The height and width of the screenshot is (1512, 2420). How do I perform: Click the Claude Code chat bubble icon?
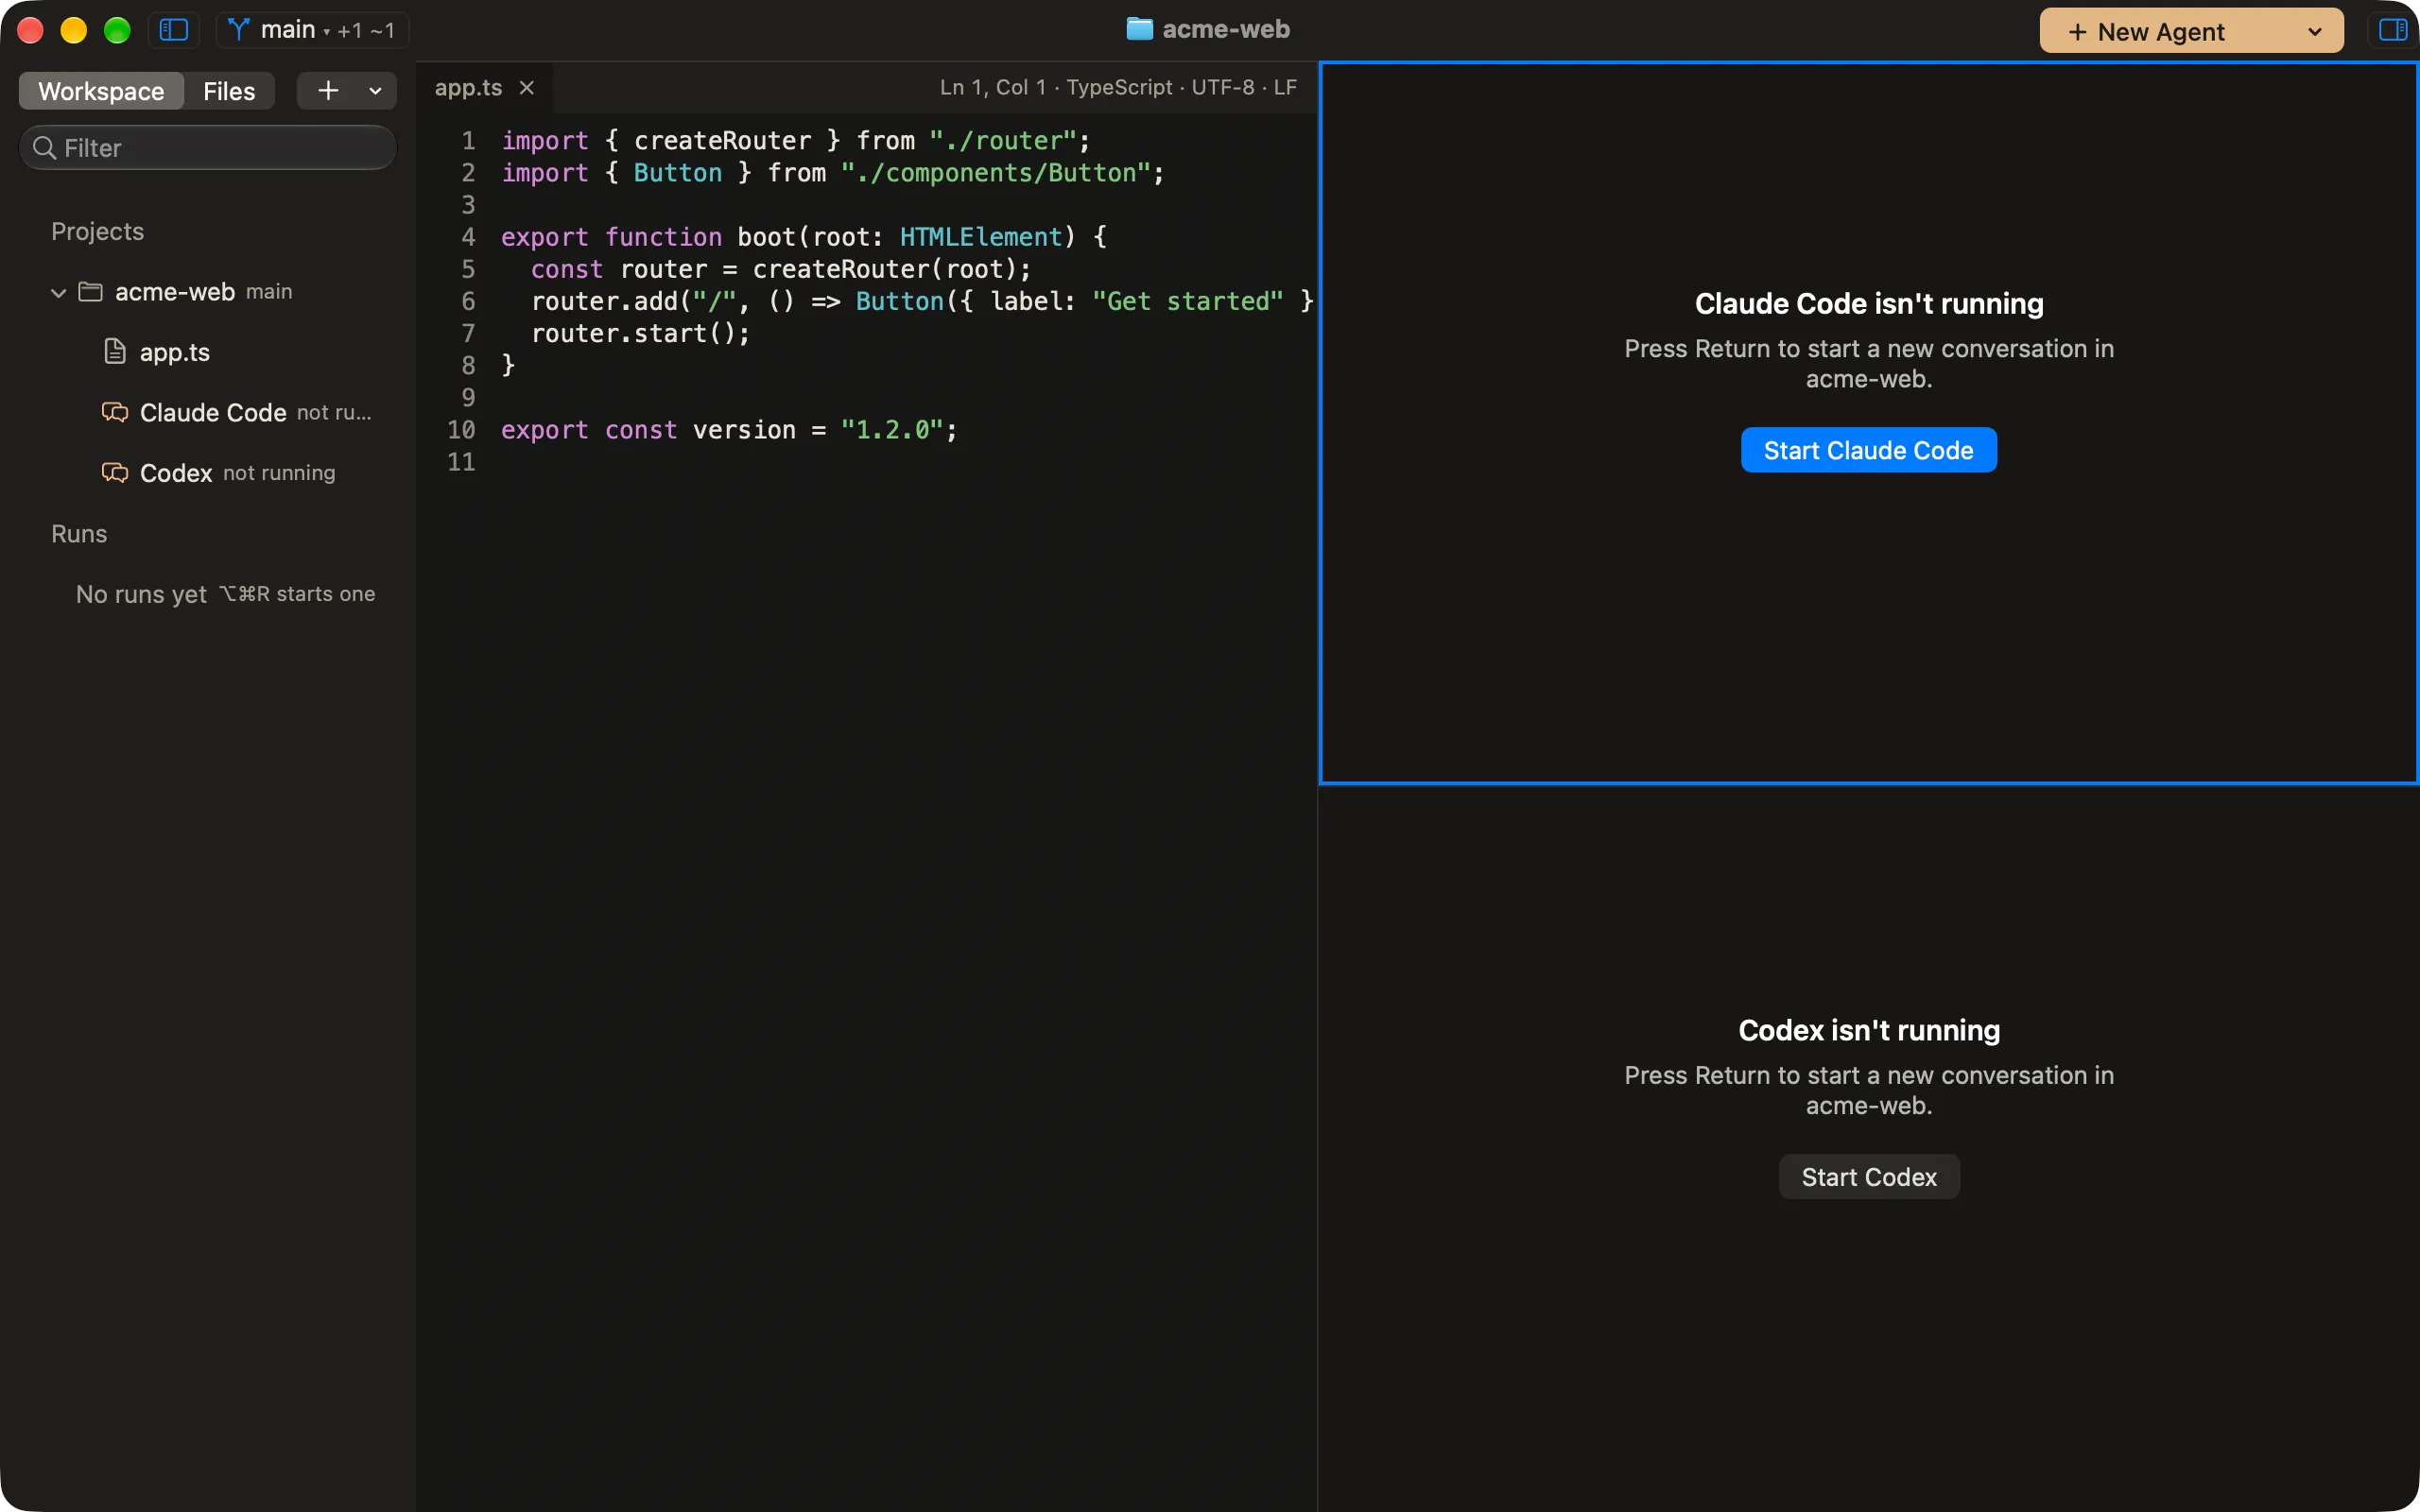115,412
